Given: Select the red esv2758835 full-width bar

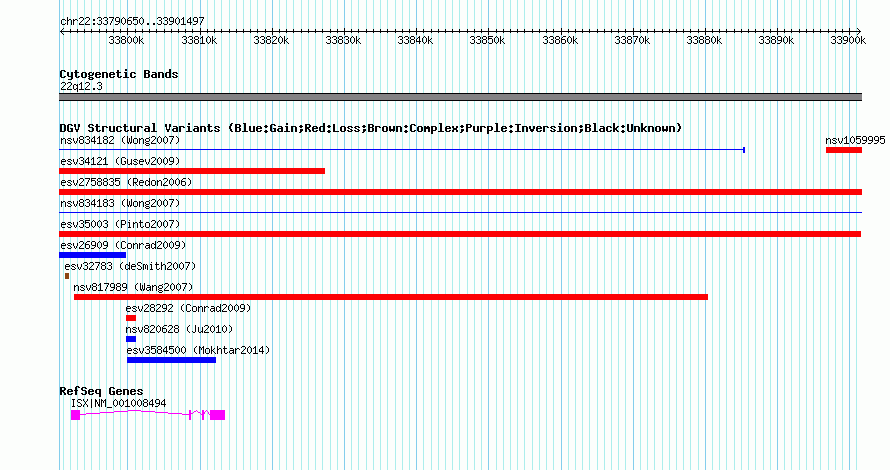Looking at the screenshot, I should click(460, 192).
